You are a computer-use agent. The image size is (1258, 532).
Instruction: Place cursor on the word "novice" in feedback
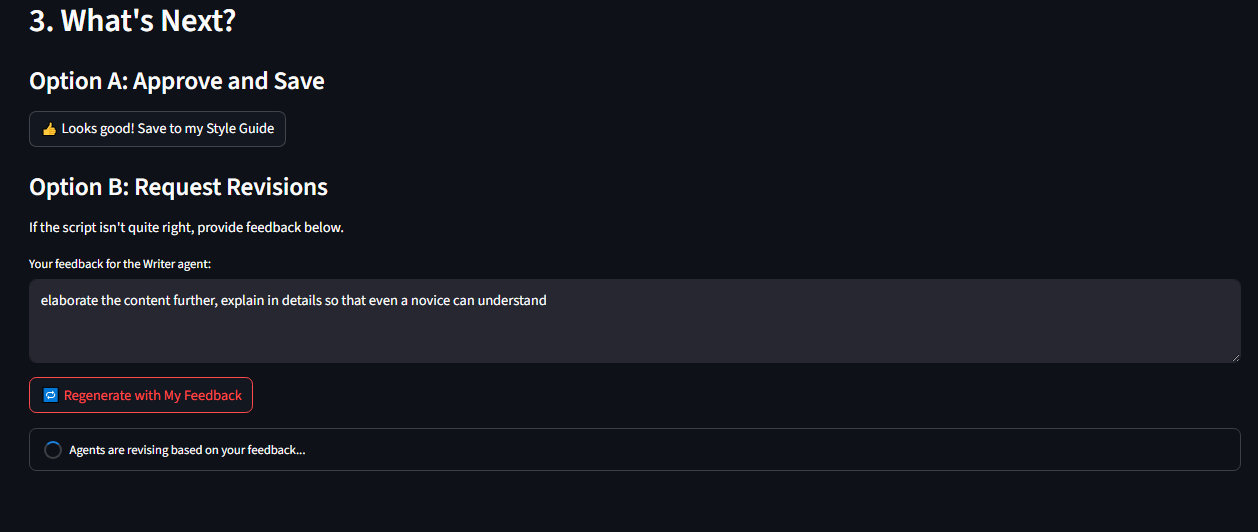pos(428,300)
